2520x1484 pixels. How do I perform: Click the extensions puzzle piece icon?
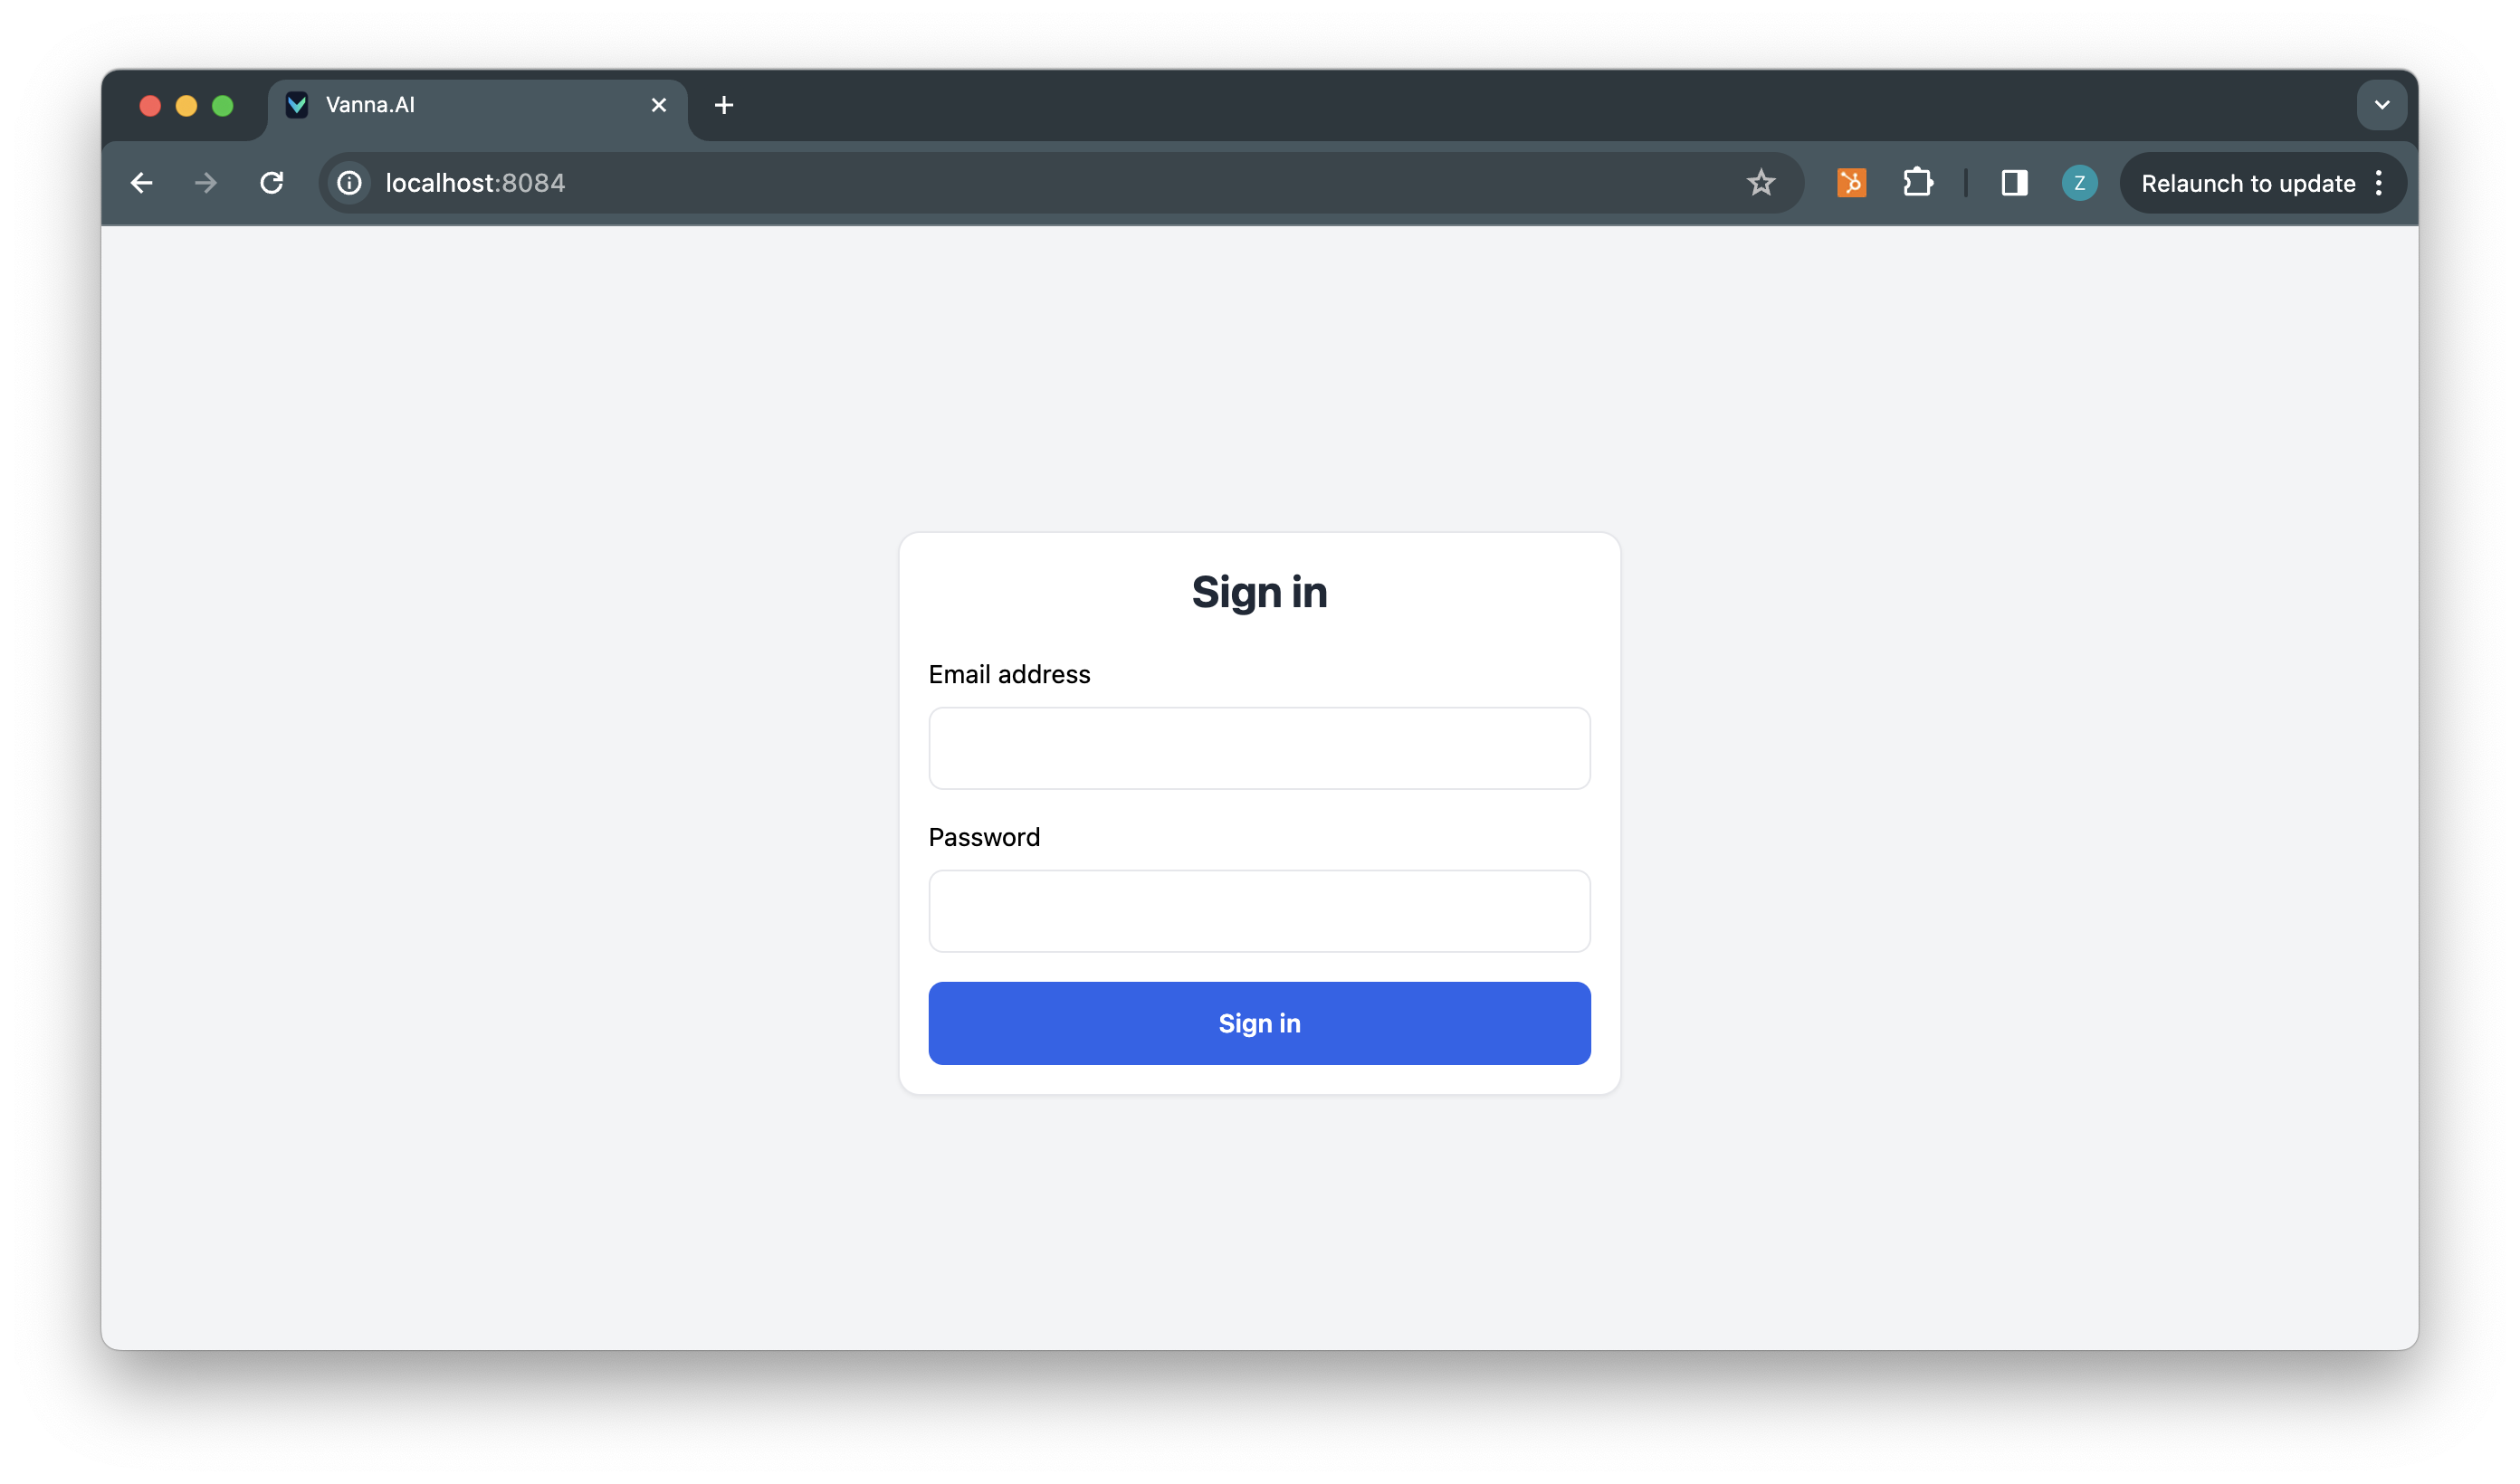pos(1921,184)
